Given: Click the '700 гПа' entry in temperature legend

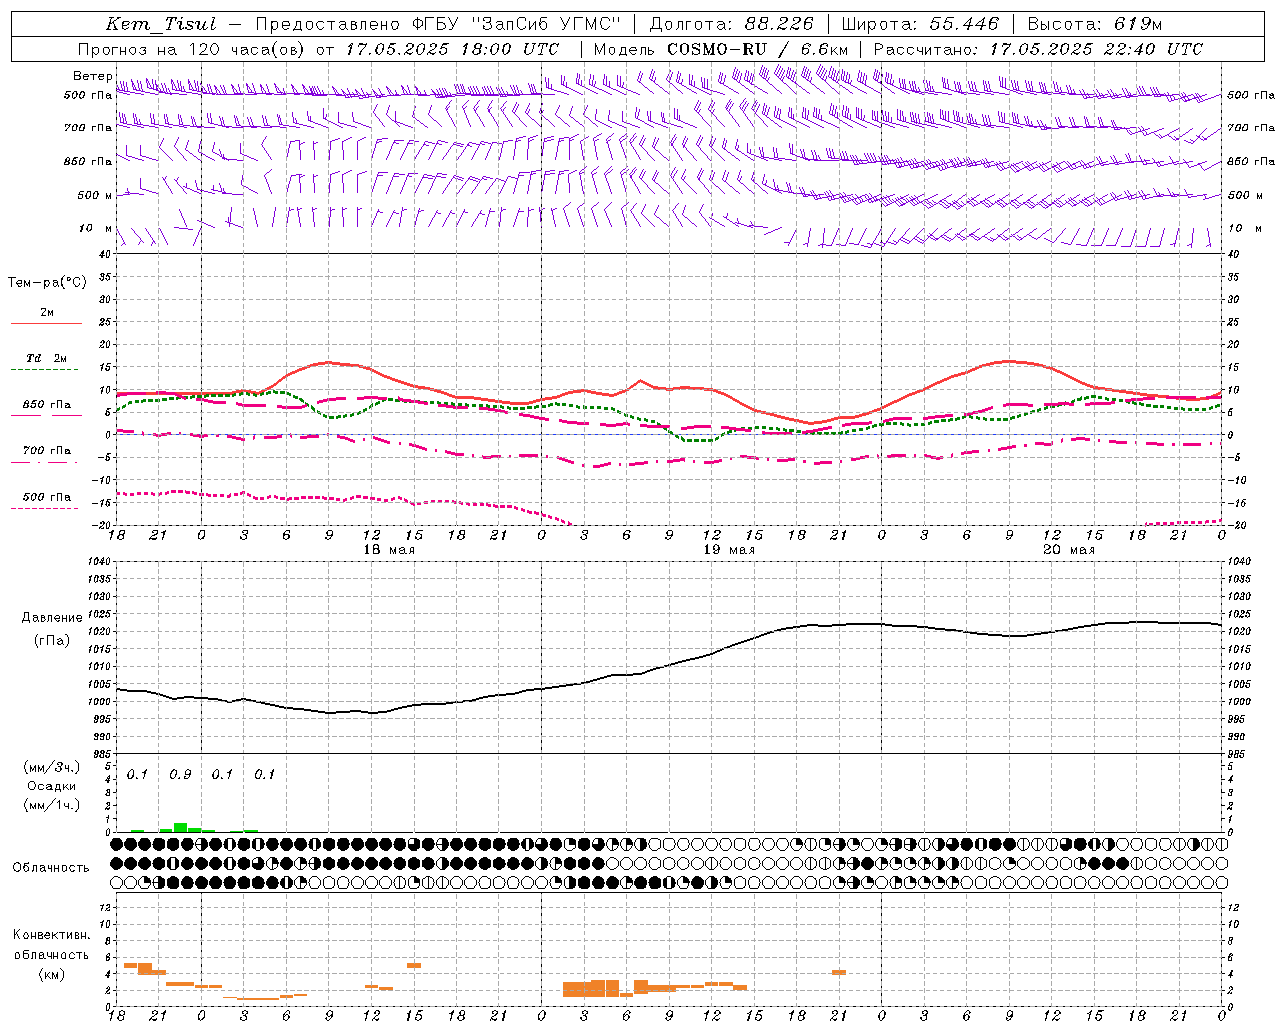Looking at the screenshot, I should tap(47, 451).
